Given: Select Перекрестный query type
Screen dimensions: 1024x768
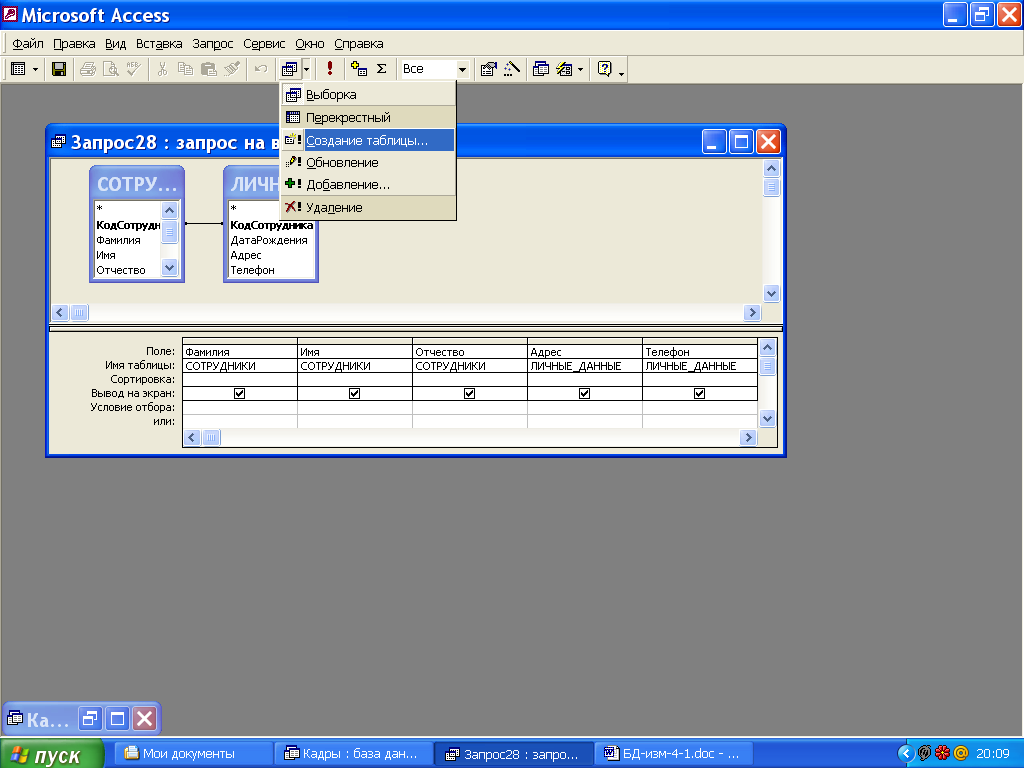Looking at the screenshot, I should point(368,118).
